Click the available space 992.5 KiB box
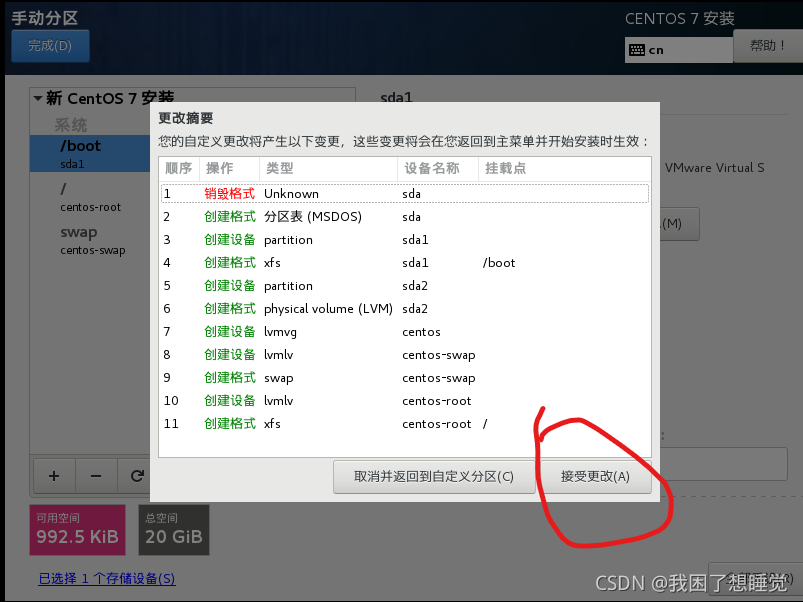This screenshot has width=803, height=602. [x=77, y=530]
